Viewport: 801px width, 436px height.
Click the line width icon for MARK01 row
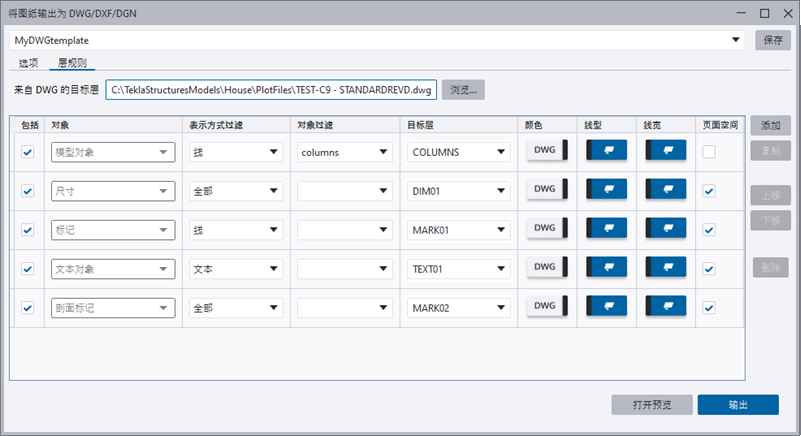[666, 229]
